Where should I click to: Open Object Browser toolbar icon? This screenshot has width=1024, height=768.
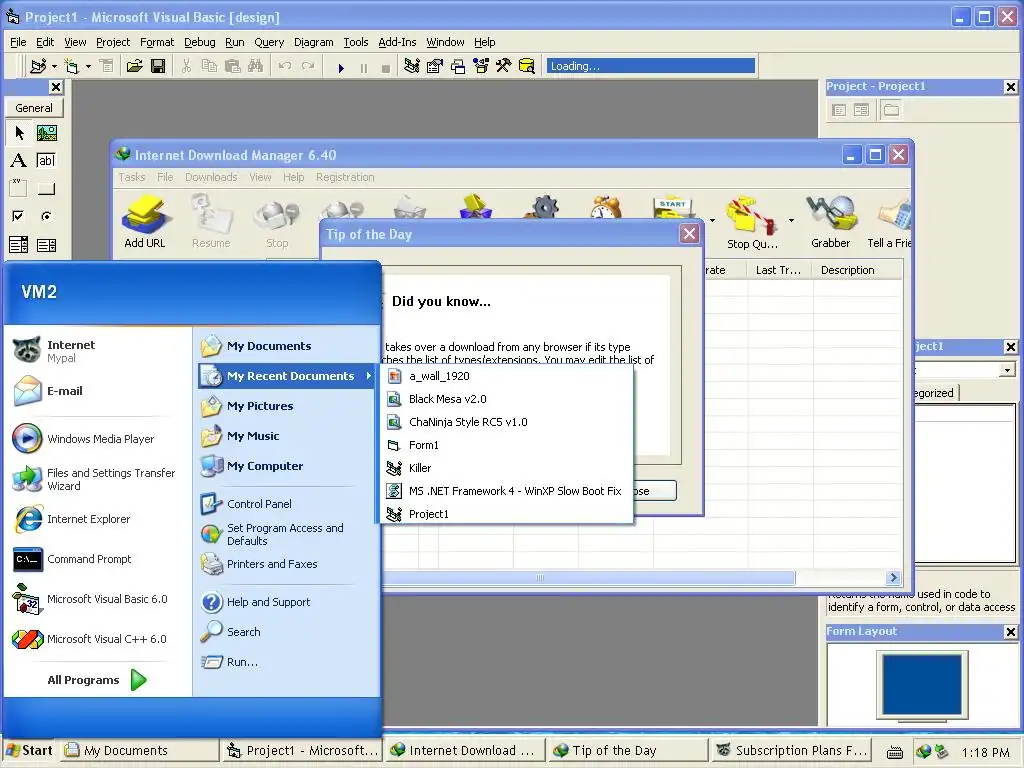pos(481,66)
